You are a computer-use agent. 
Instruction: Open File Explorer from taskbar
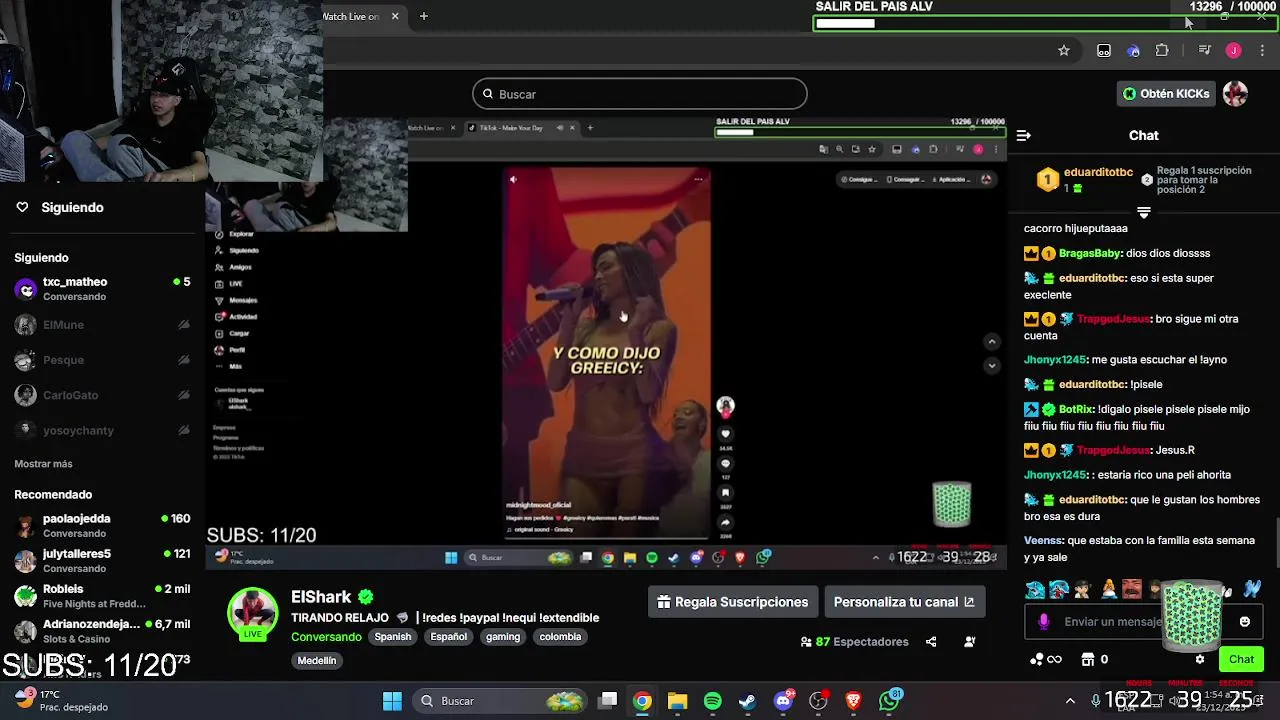point(677,701)
